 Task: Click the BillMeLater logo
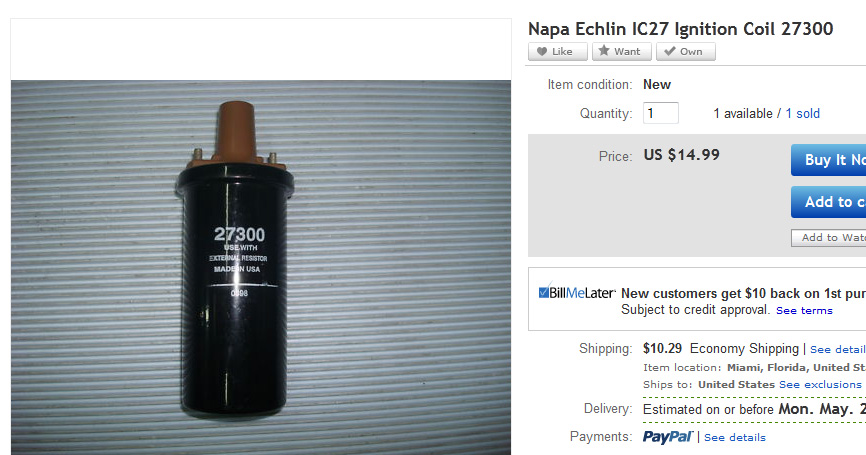point(577,292)
